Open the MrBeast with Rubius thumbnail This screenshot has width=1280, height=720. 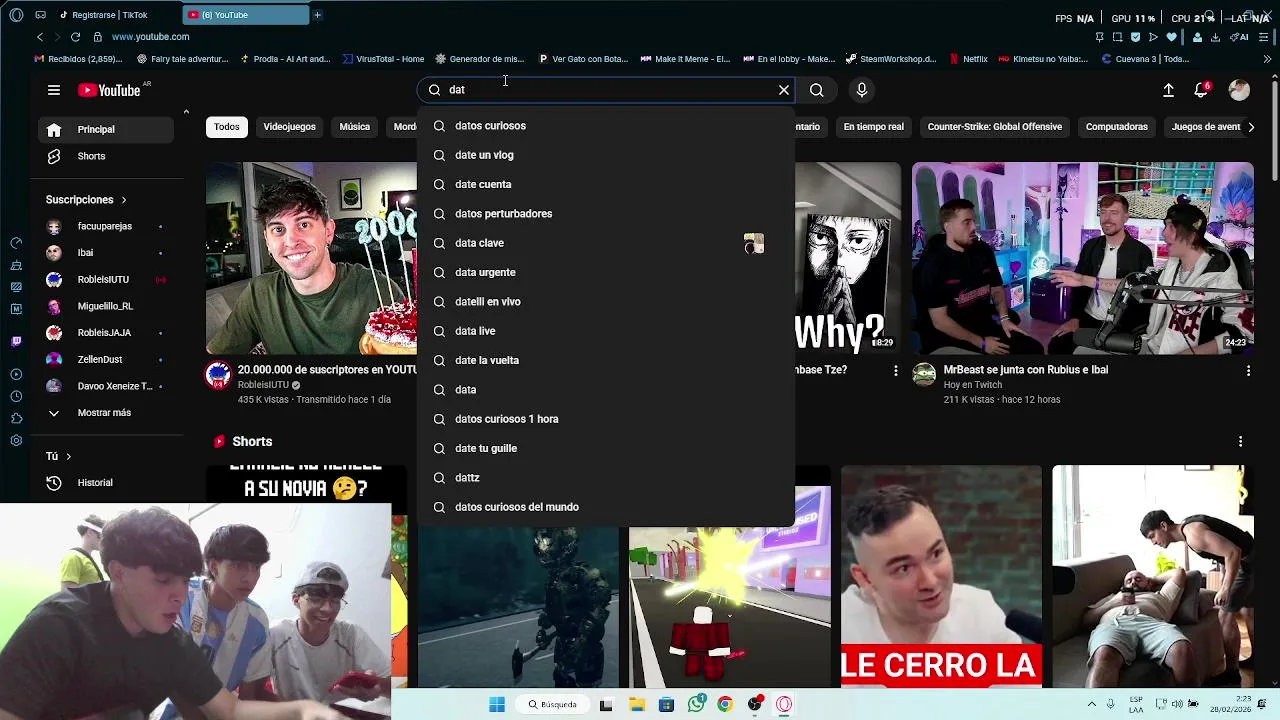1082,258
